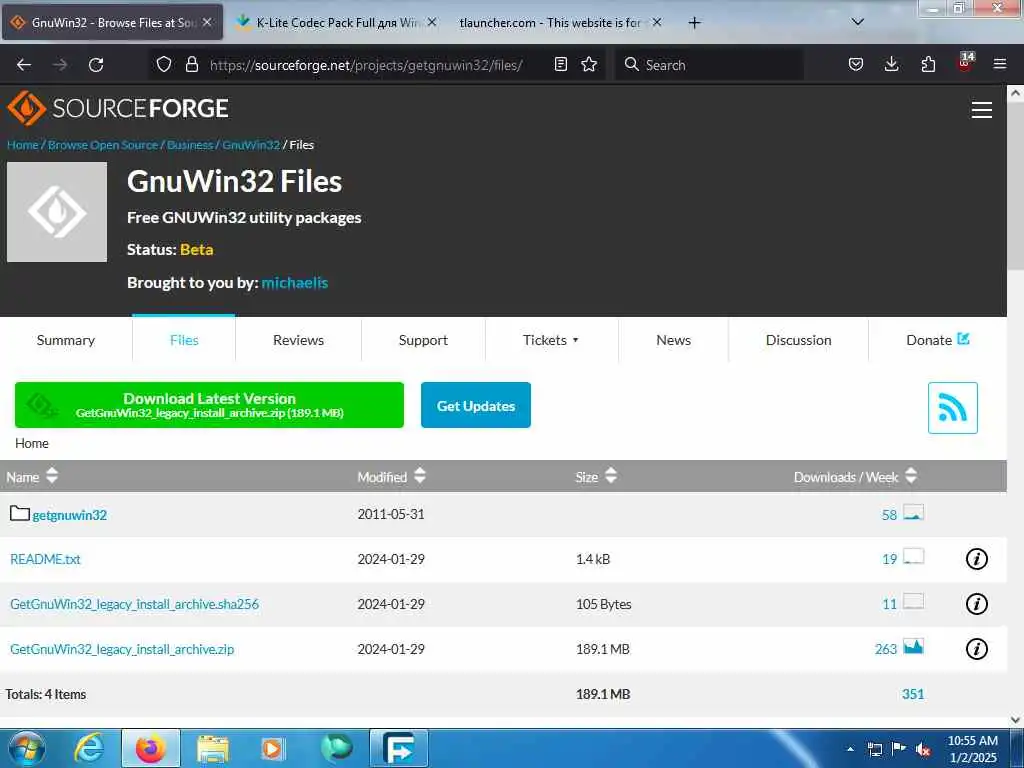The width and height of the screenshot is (1024, 768).
Task: Close the GnuWin32 browser tab
Action: tap(207, 22)
